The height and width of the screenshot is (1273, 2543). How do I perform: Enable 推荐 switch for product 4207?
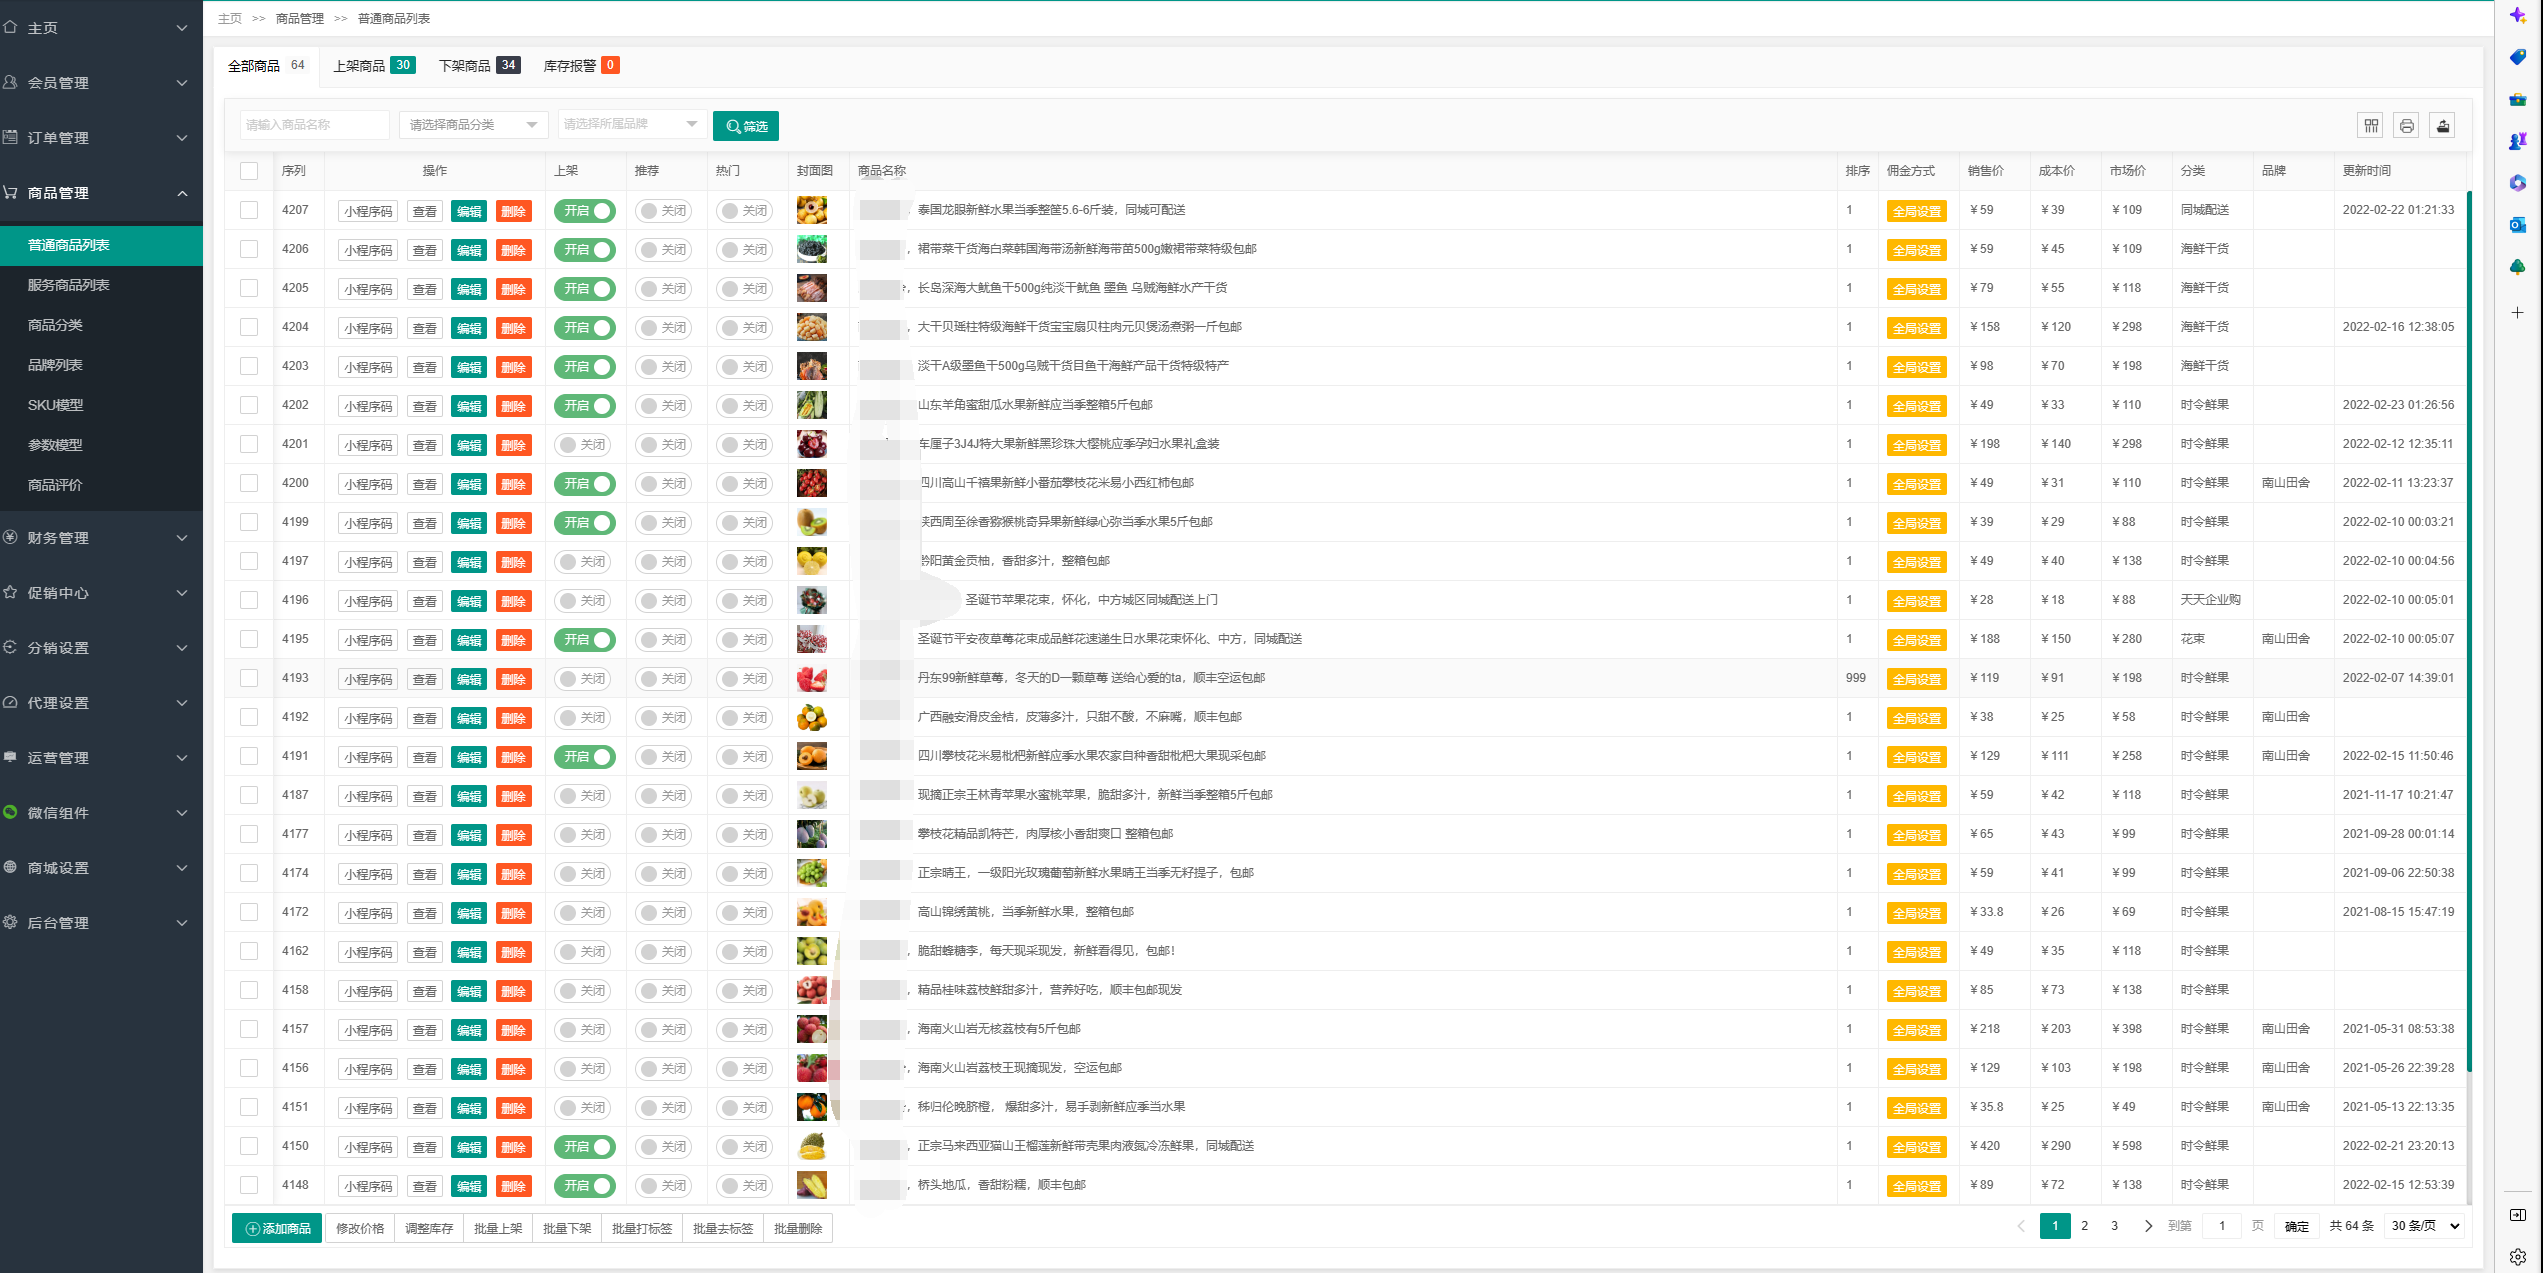point(664,211)
